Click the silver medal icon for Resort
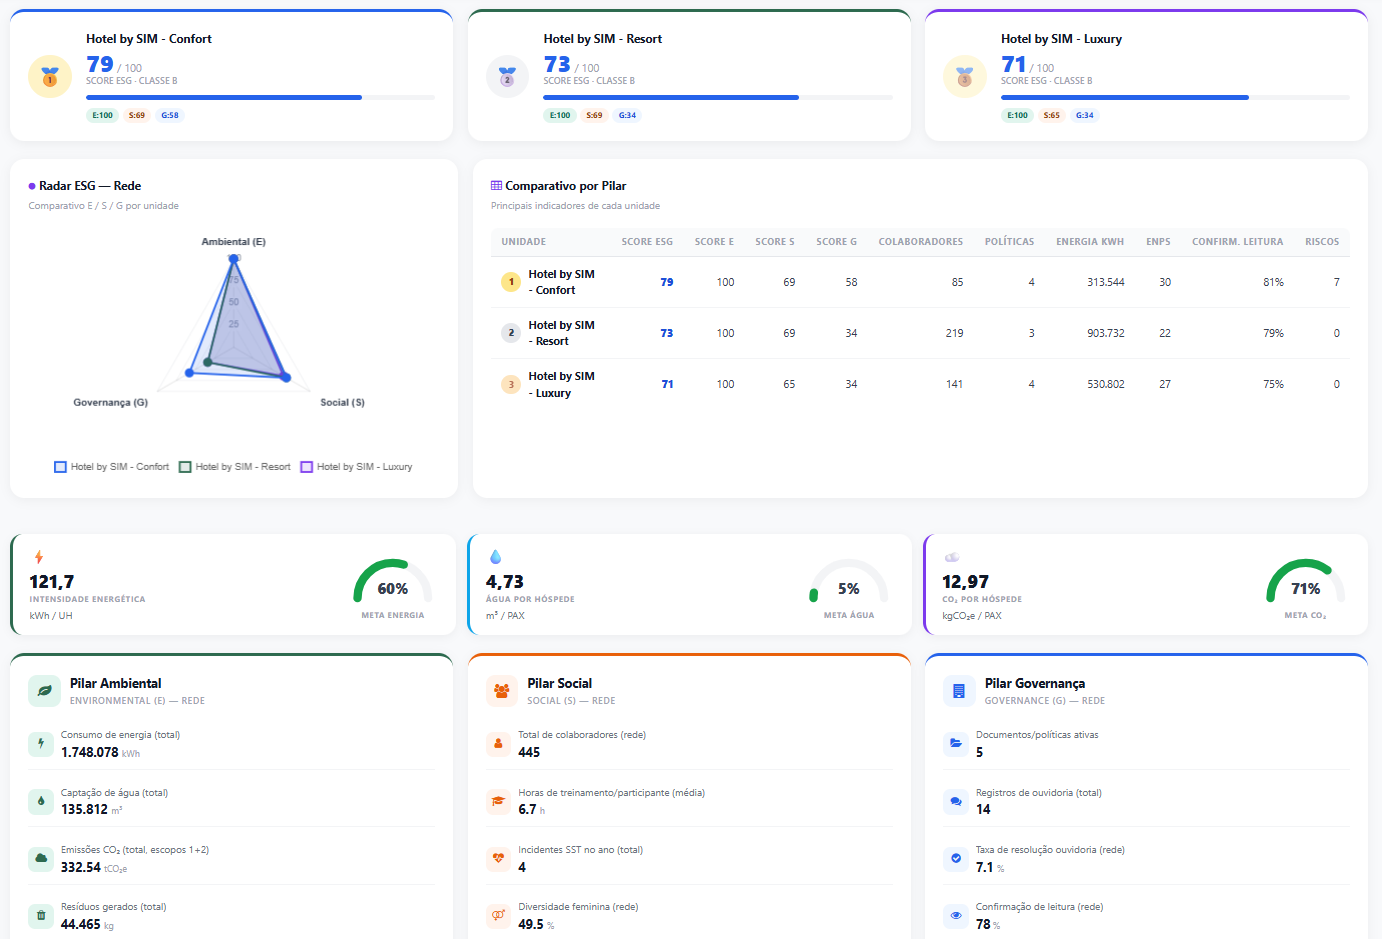 pyautogui.click(x=507, y=77)
